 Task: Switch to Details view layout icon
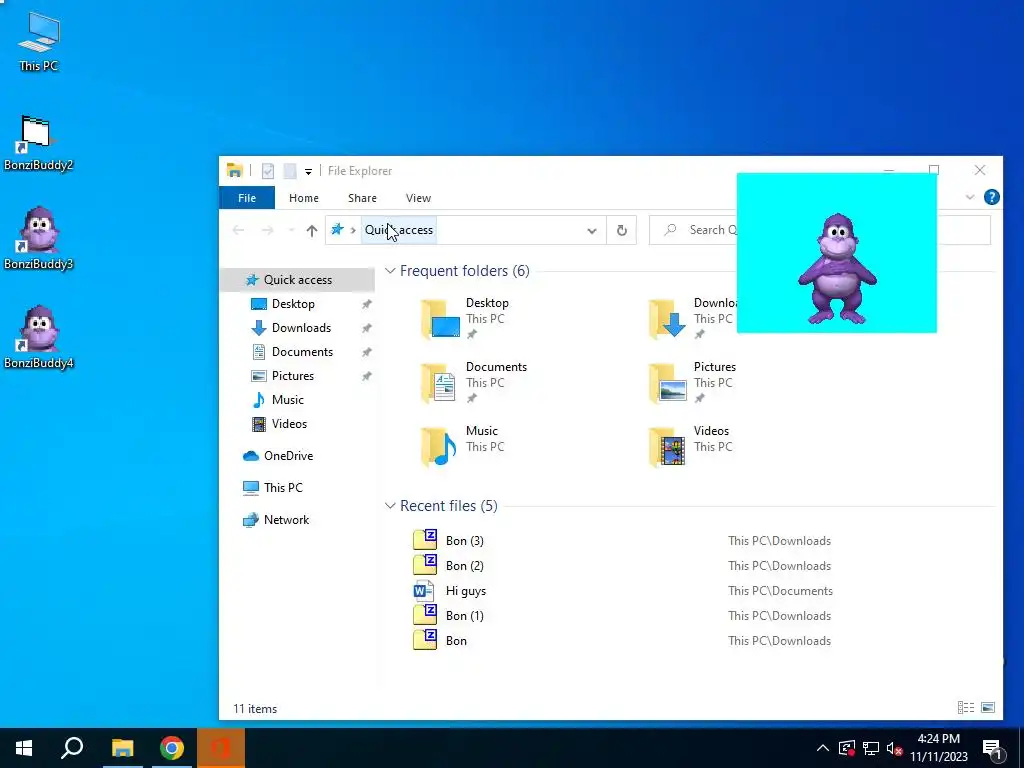point(966,707)
